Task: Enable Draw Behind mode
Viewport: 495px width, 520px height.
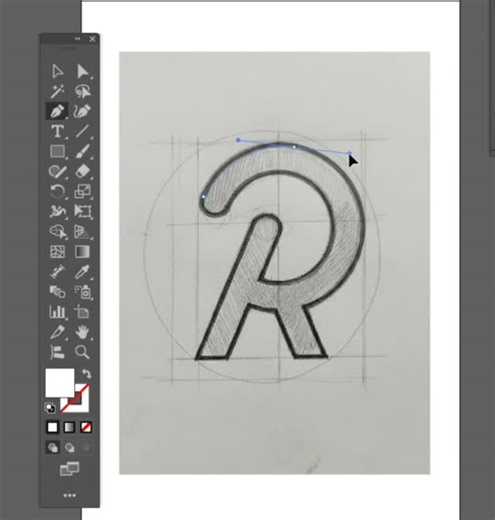Action: point(69,447)
